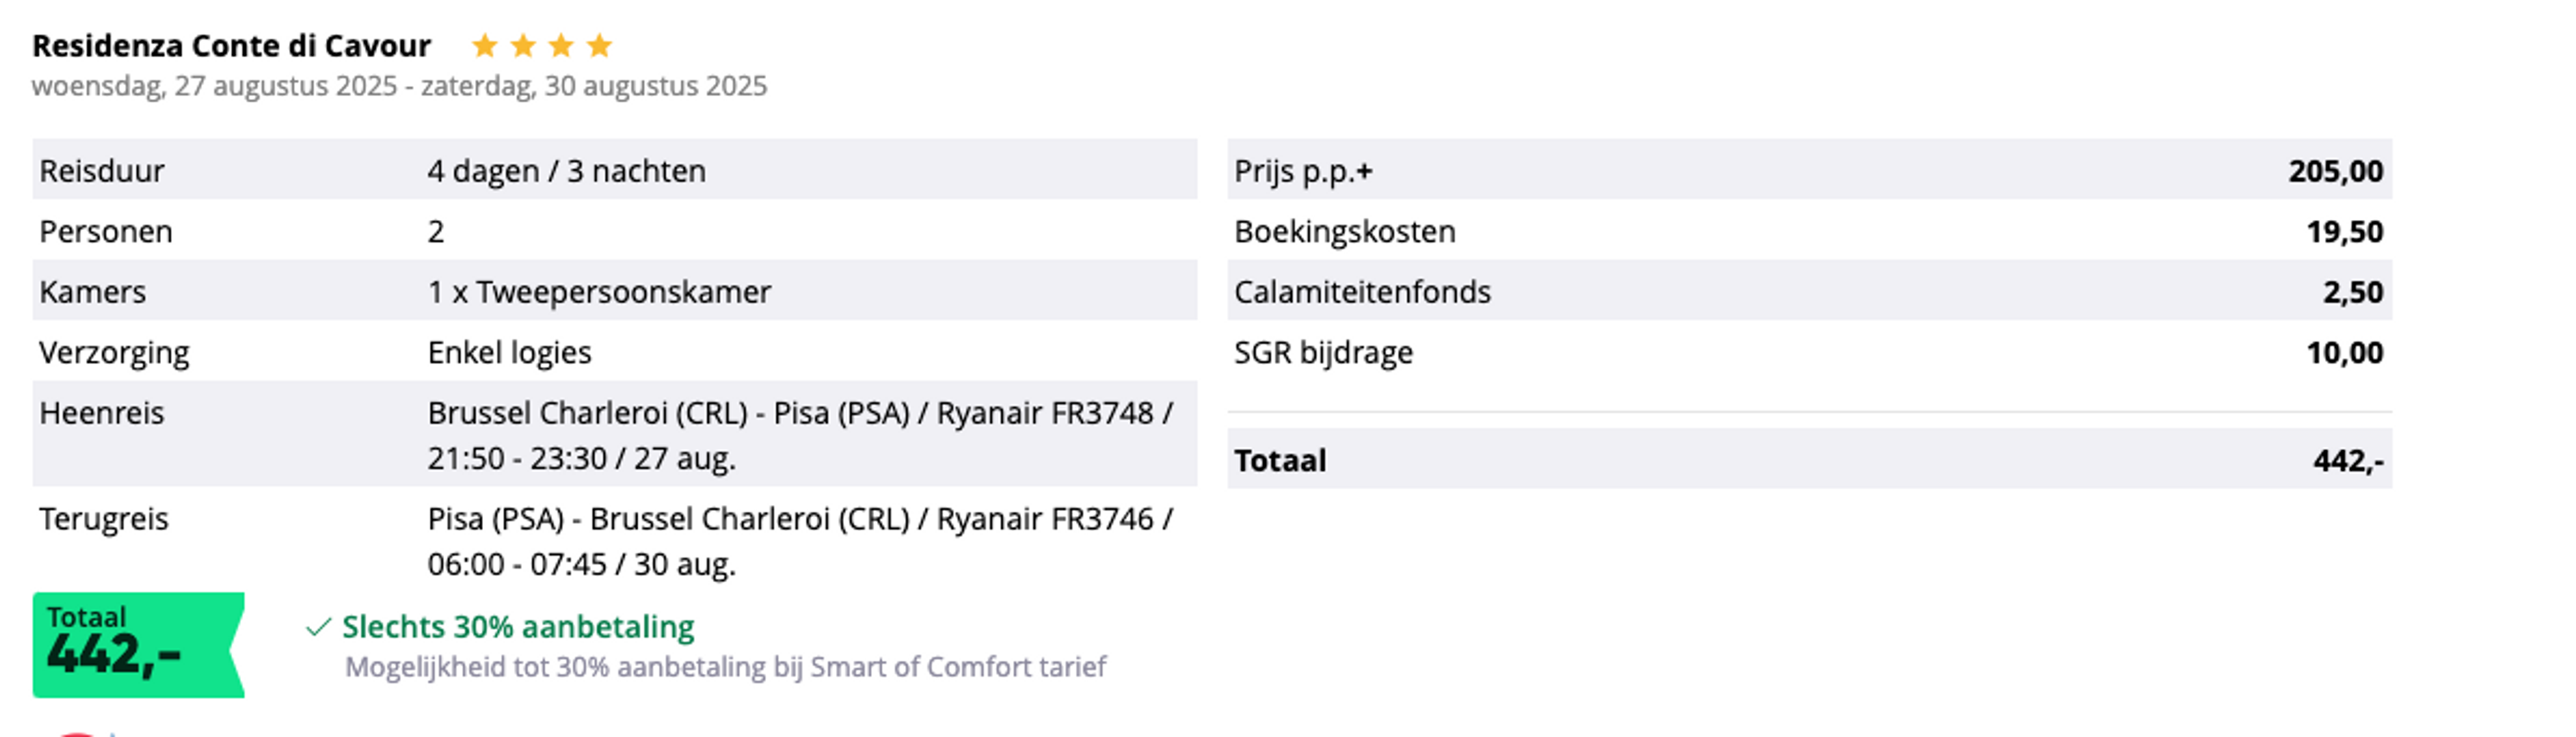Click the partial red logo below the price badge

click(78, 733)
